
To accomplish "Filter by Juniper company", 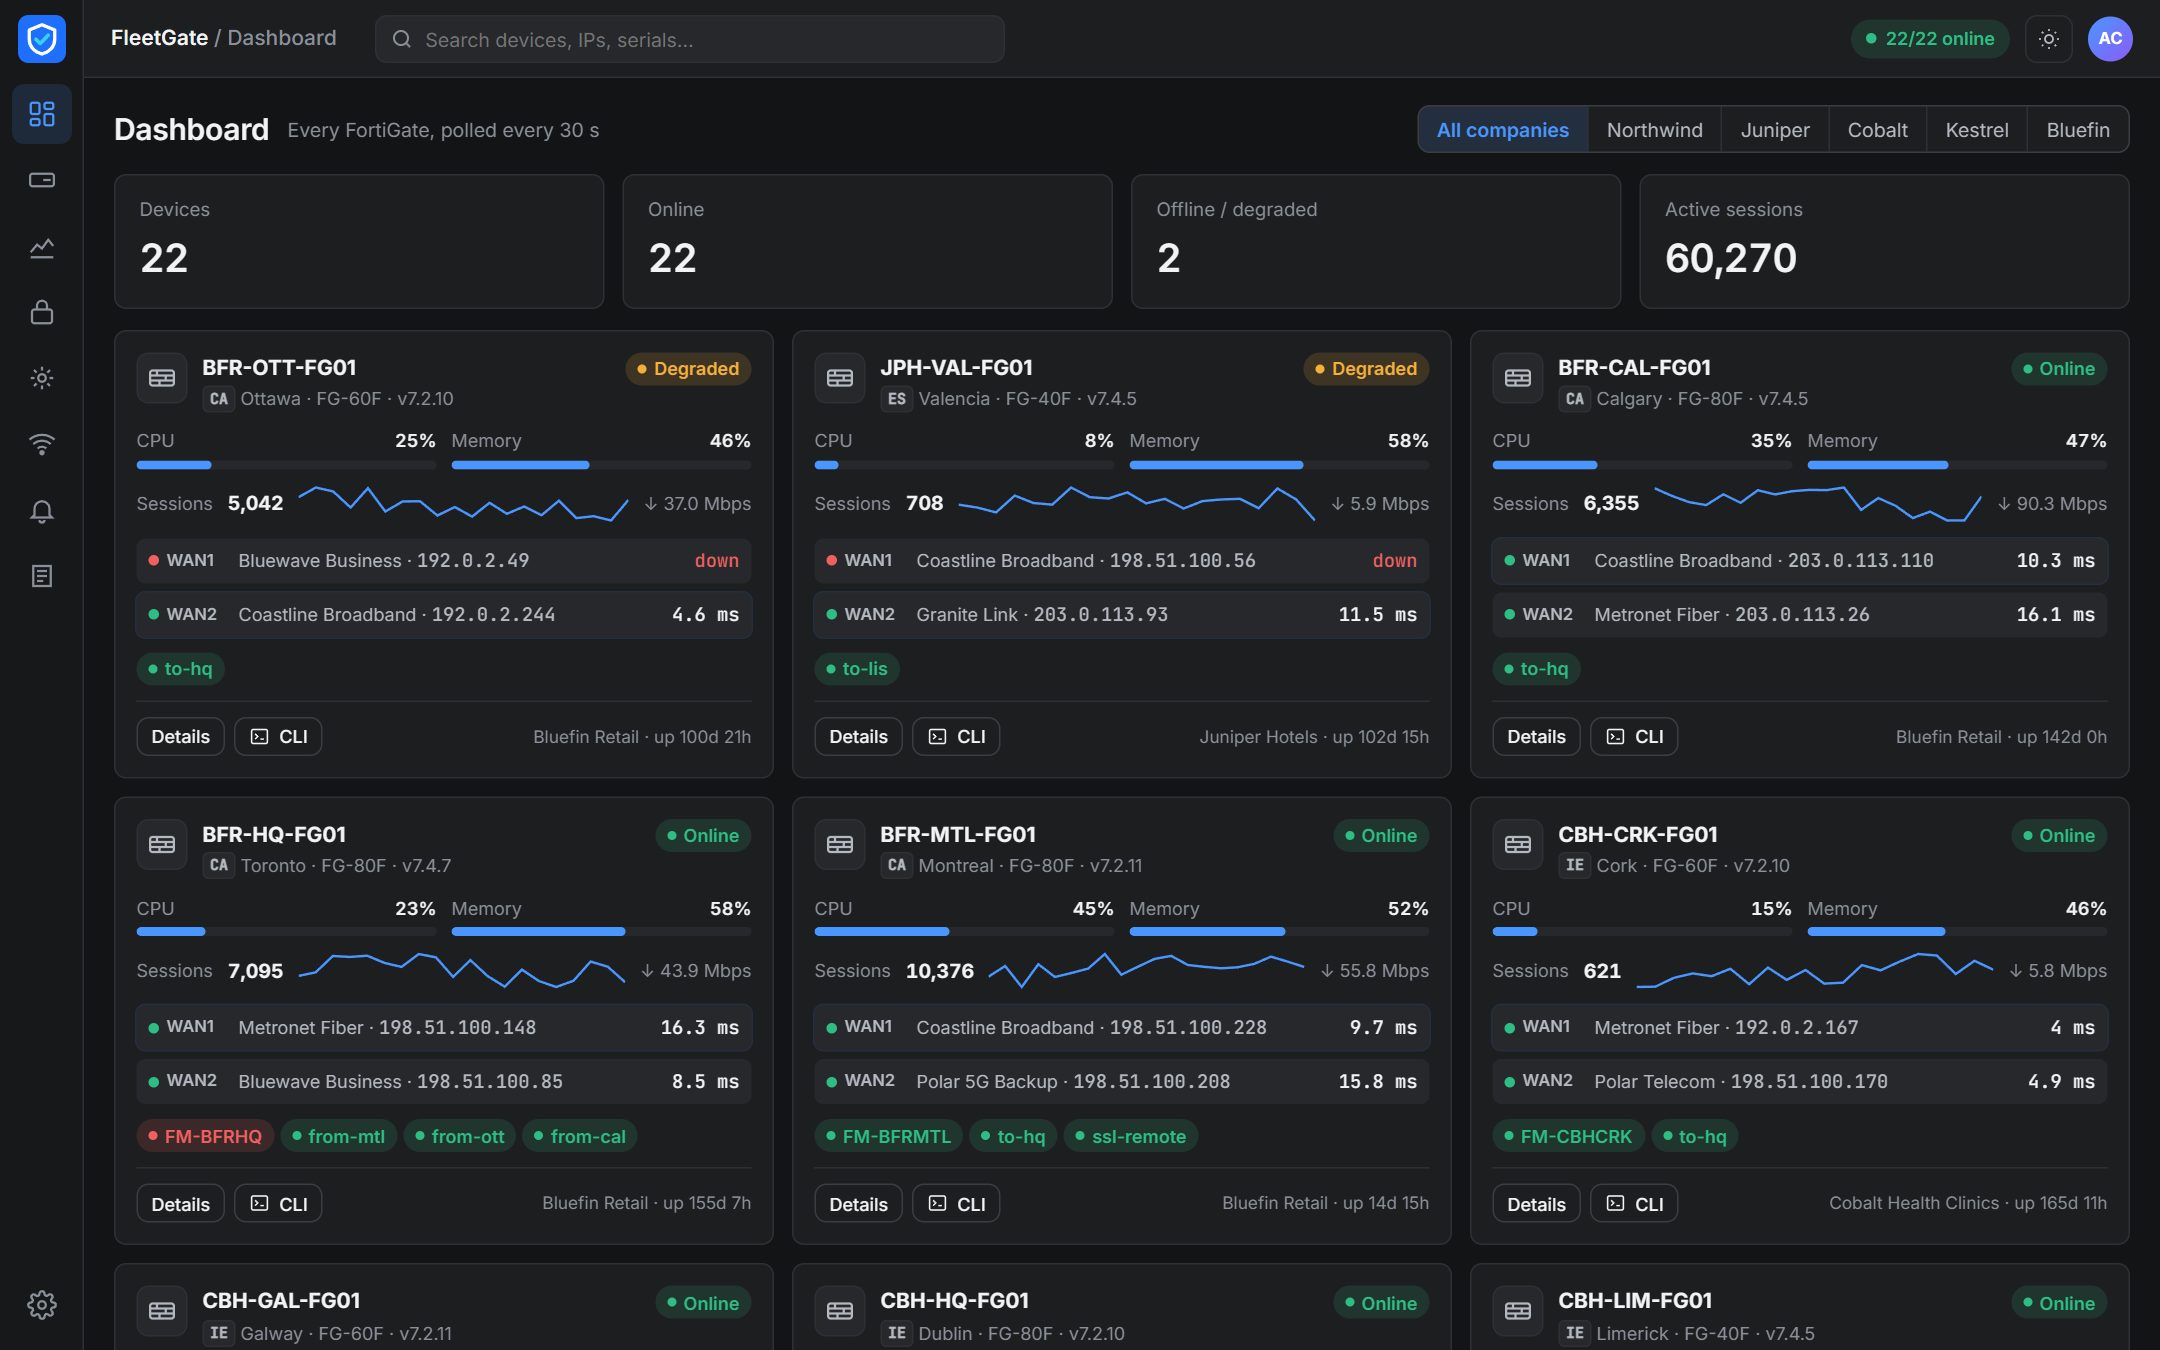I will point(1774,130).
